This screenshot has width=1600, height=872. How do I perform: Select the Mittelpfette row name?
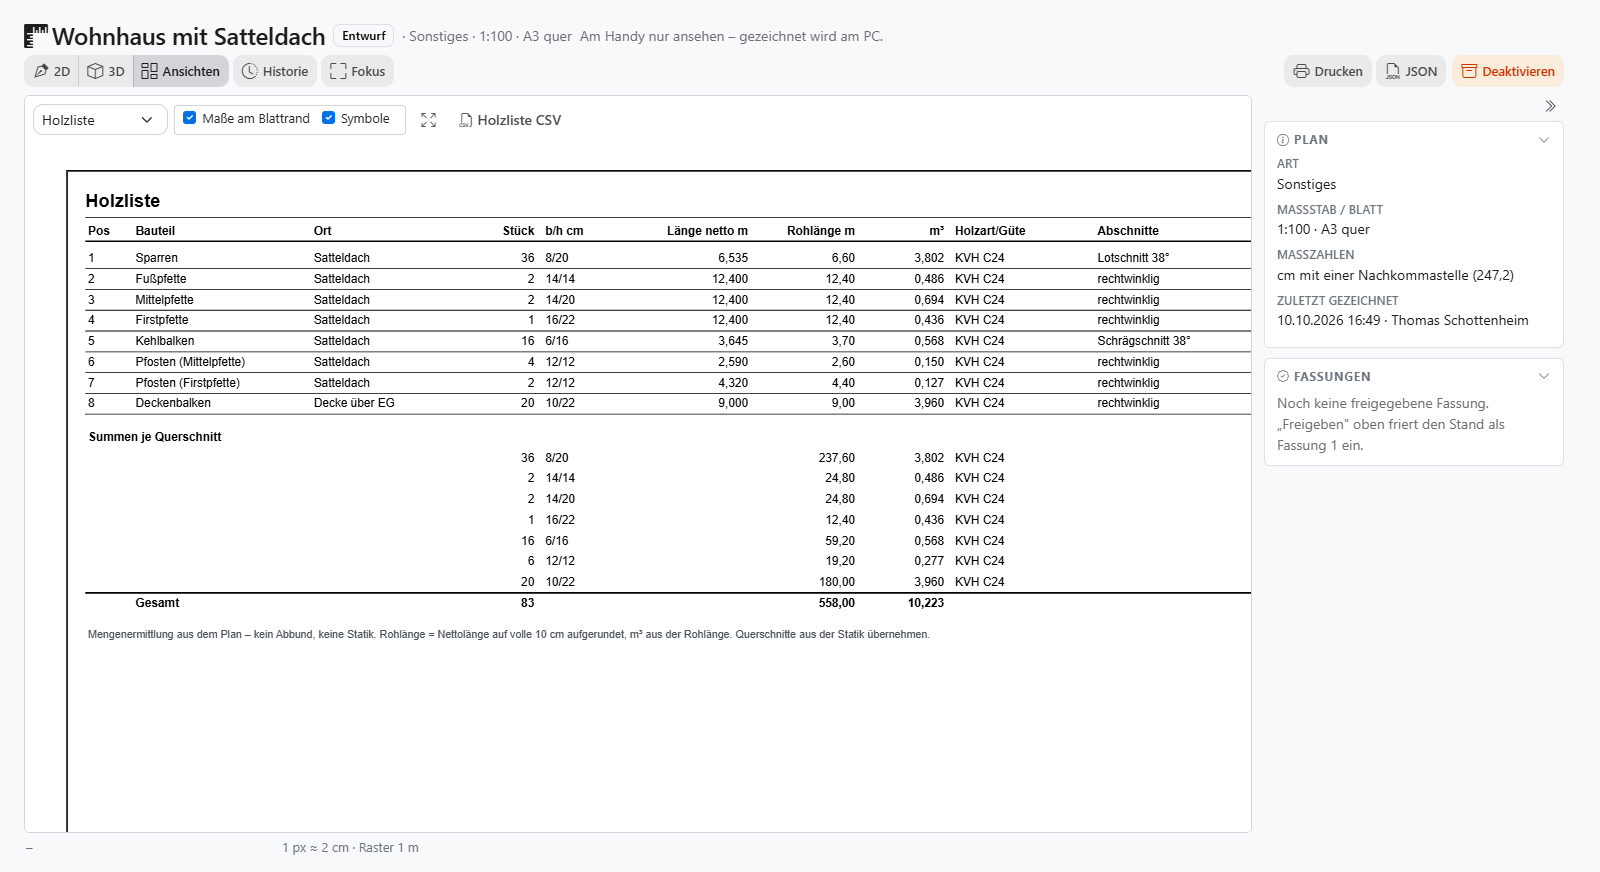[165, 300]
